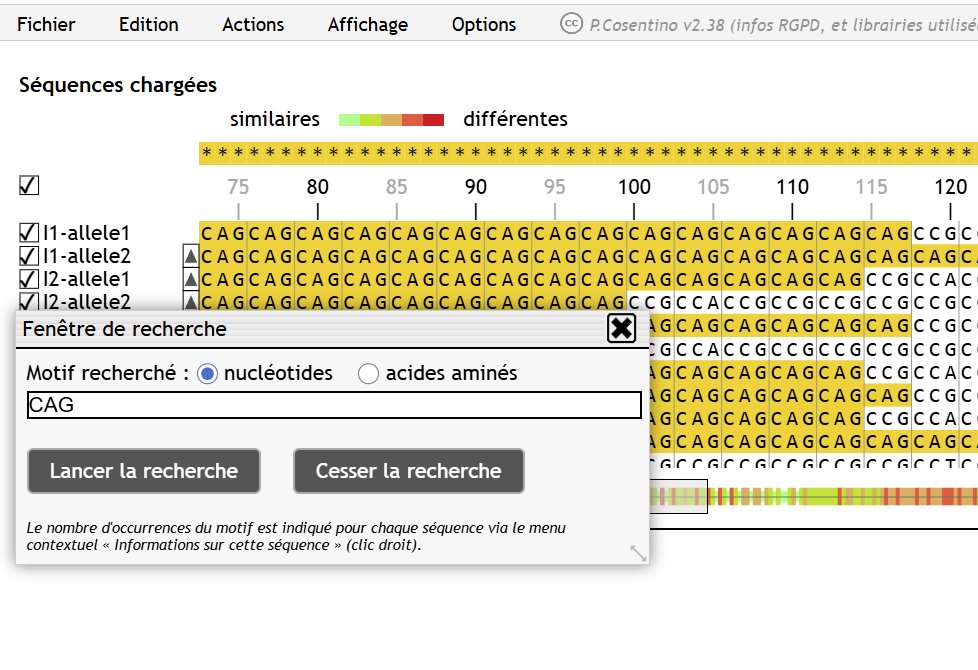Uncheck the I2-allele2 sequence checkbox
978x670 pixels.
coord(29,301)
